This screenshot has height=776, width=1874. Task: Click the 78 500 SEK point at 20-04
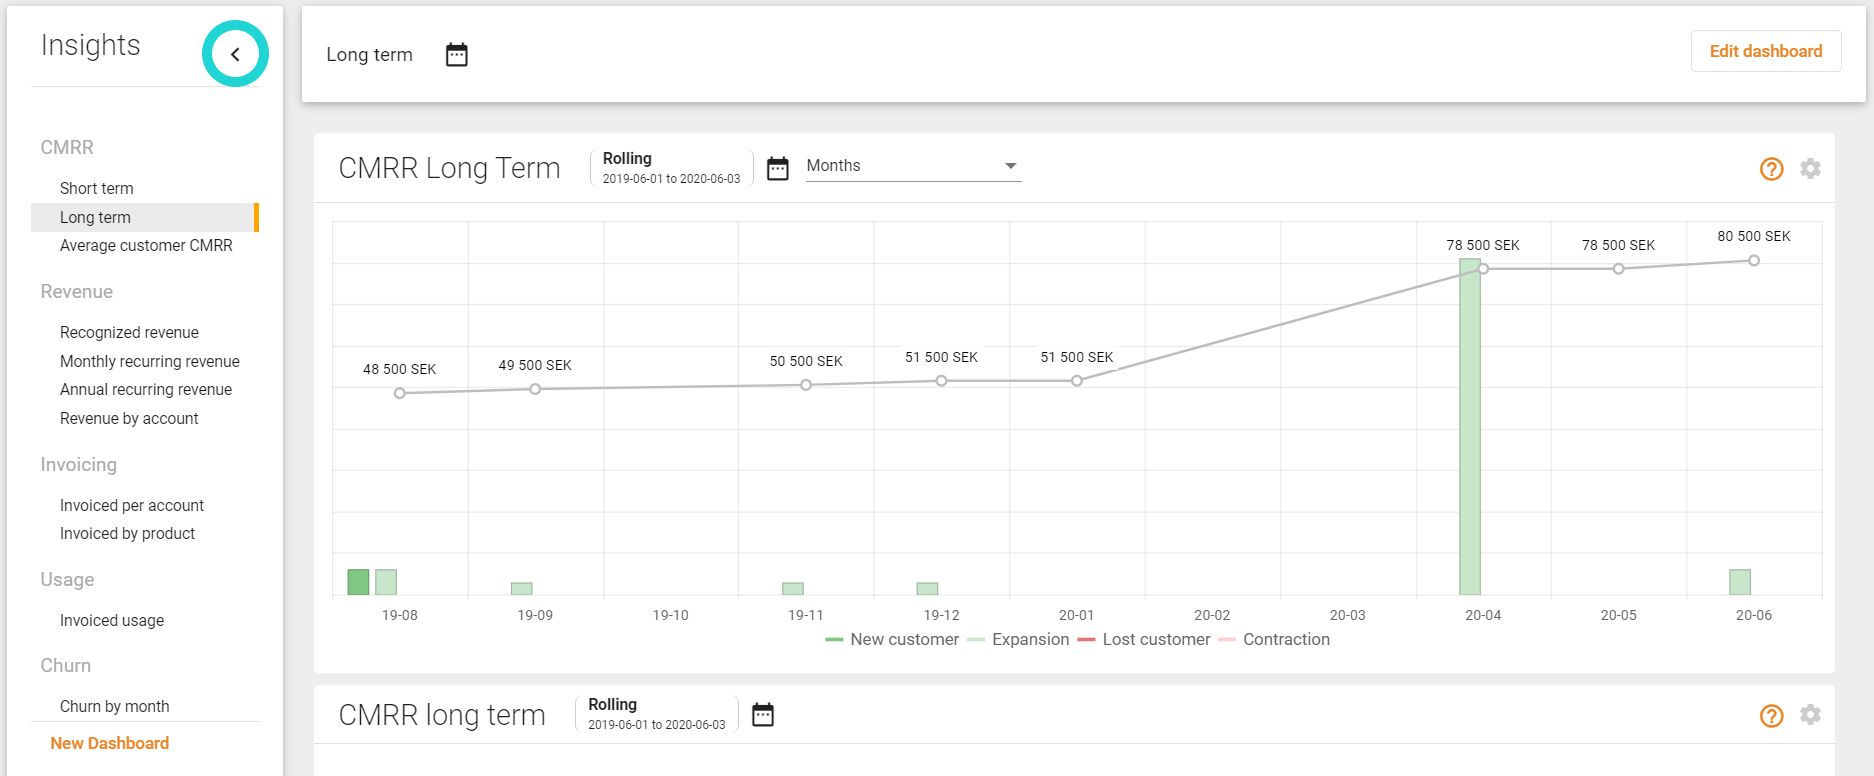point(1483,268)
